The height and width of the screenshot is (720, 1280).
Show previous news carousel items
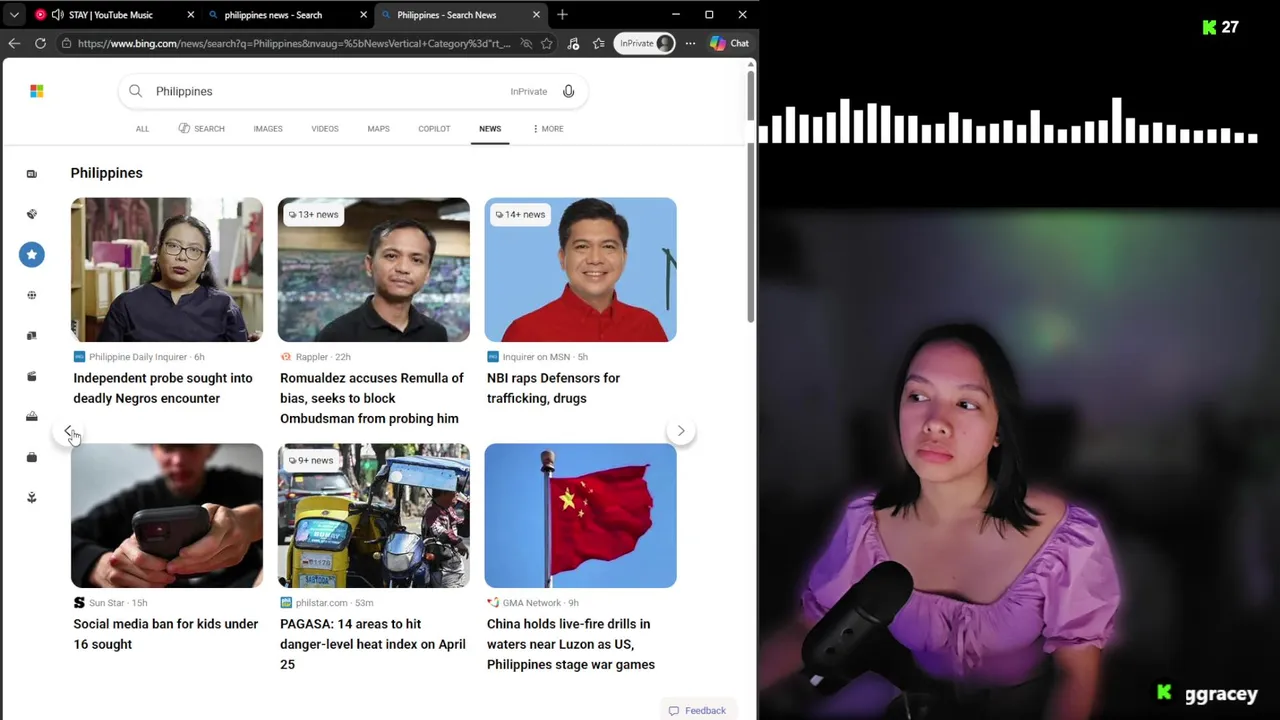(x=68, y=431)
